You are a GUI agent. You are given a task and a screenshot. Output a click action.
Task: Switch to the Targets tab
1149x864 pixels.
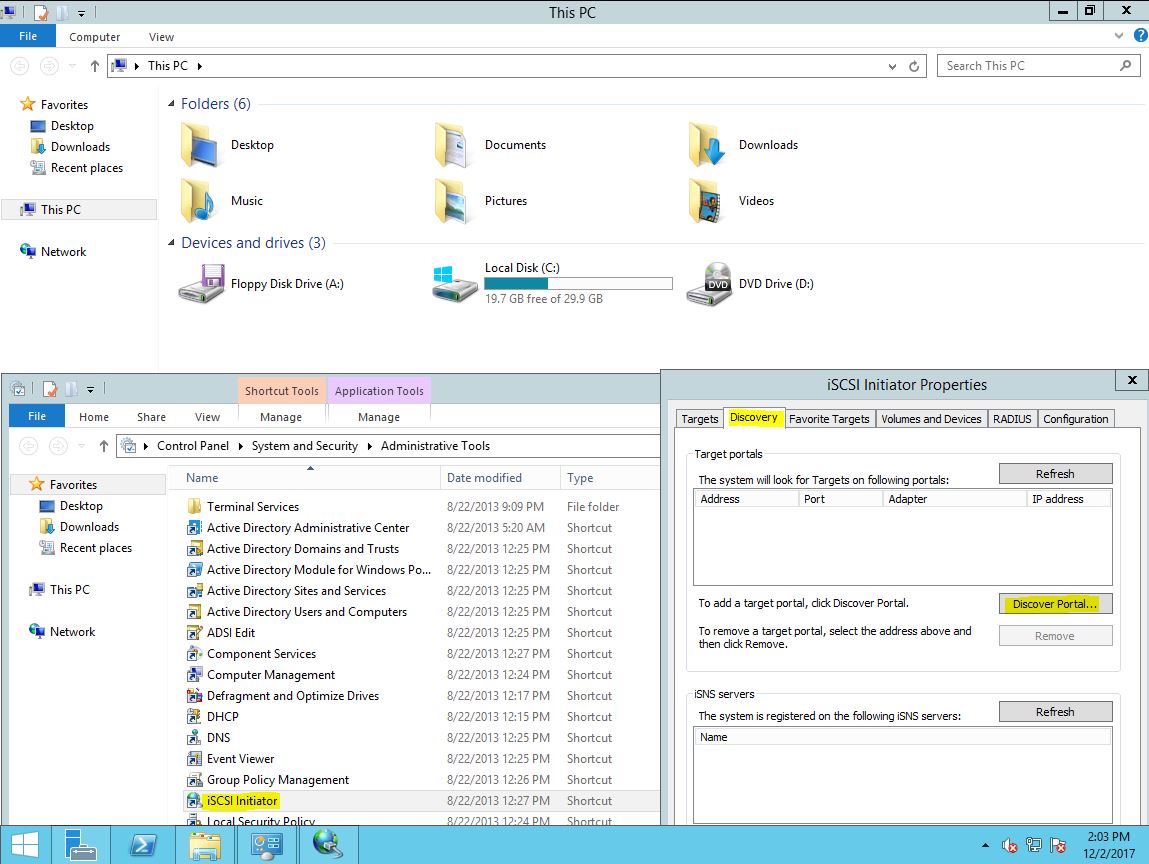pos(700,419)
